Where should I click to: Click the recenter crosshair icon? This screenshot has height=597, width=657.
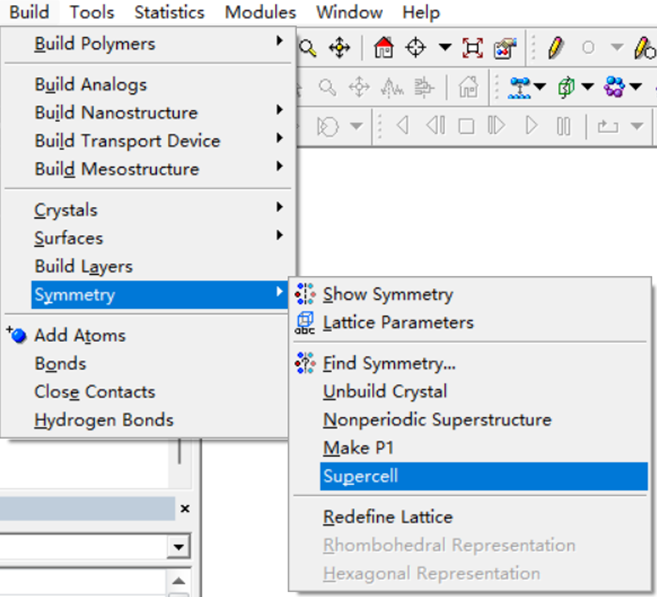(416, 47)
